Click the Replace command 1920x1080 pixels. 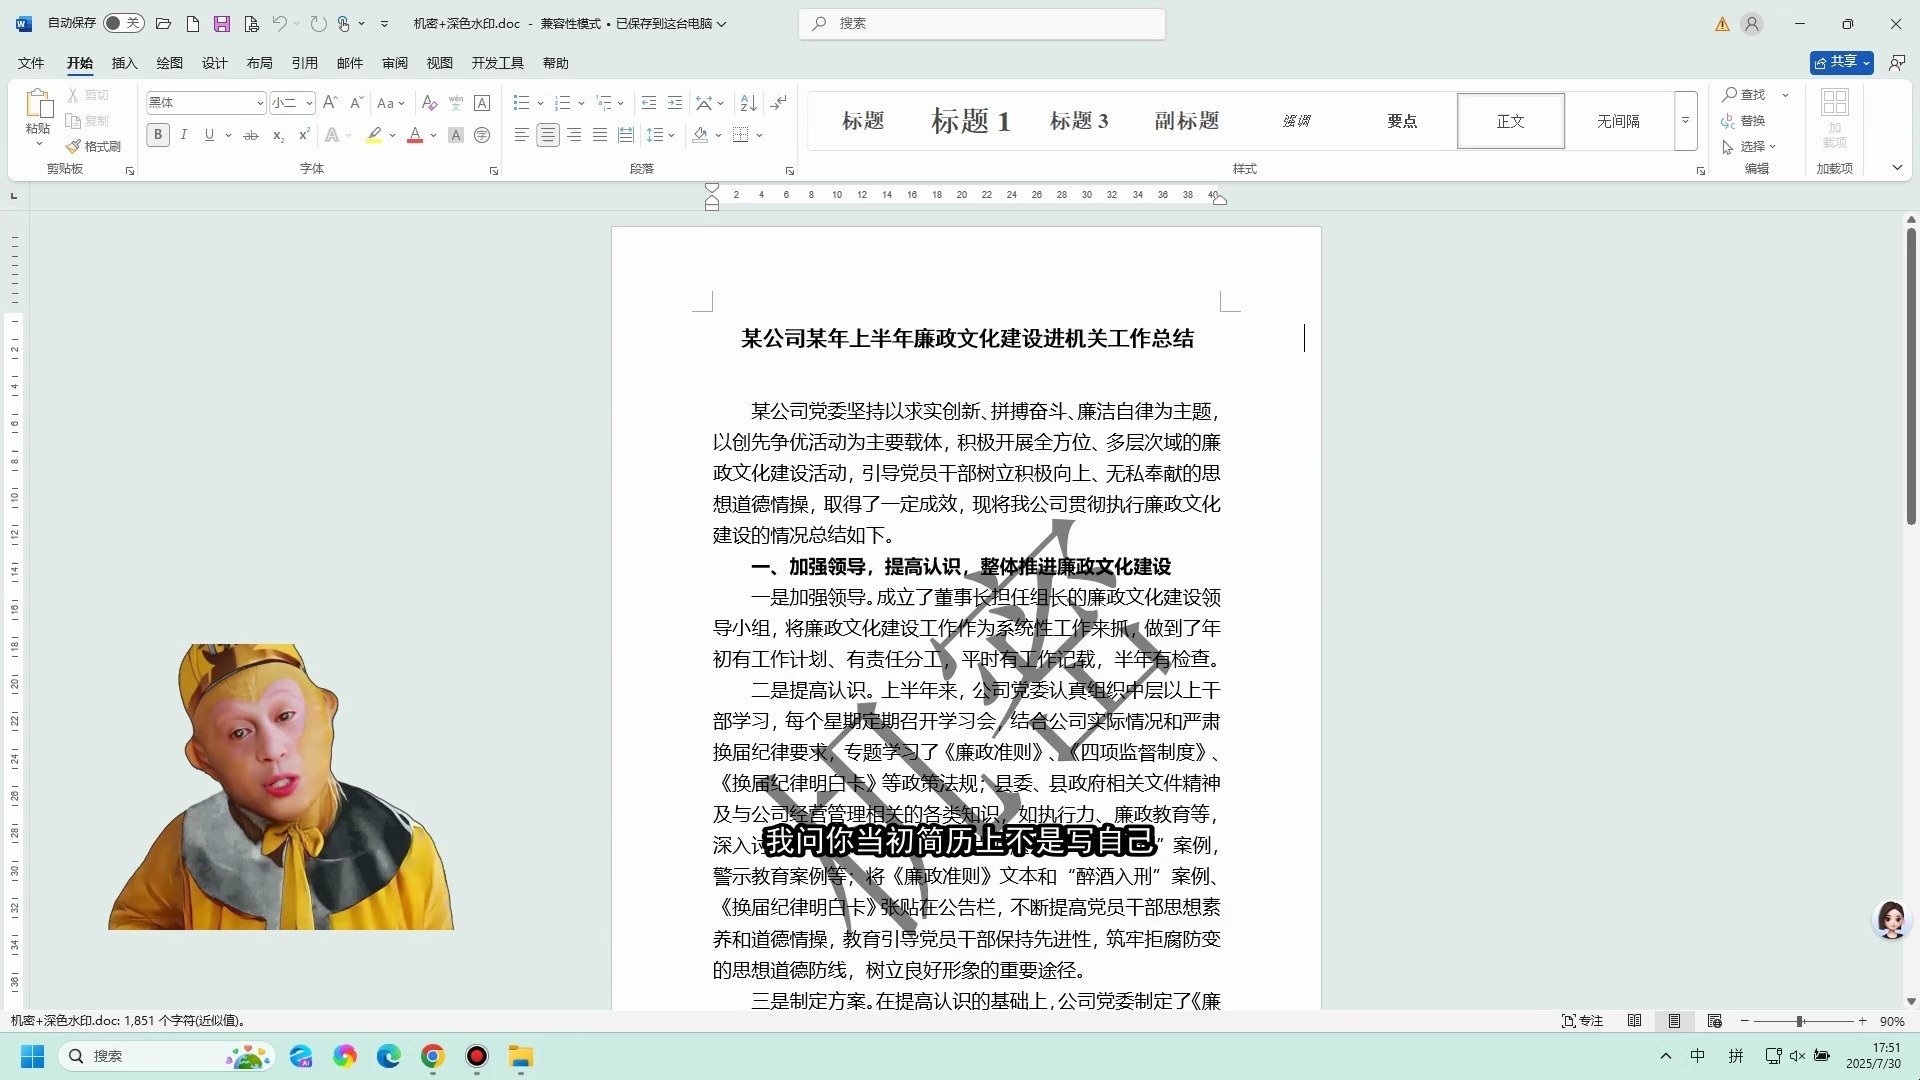click(1753, 120)
